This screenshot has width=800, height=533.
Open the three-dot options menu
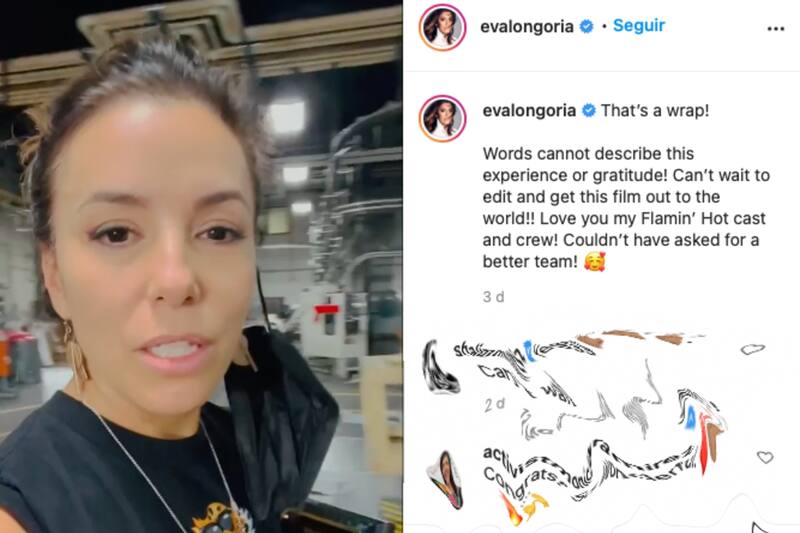point(776,29)
